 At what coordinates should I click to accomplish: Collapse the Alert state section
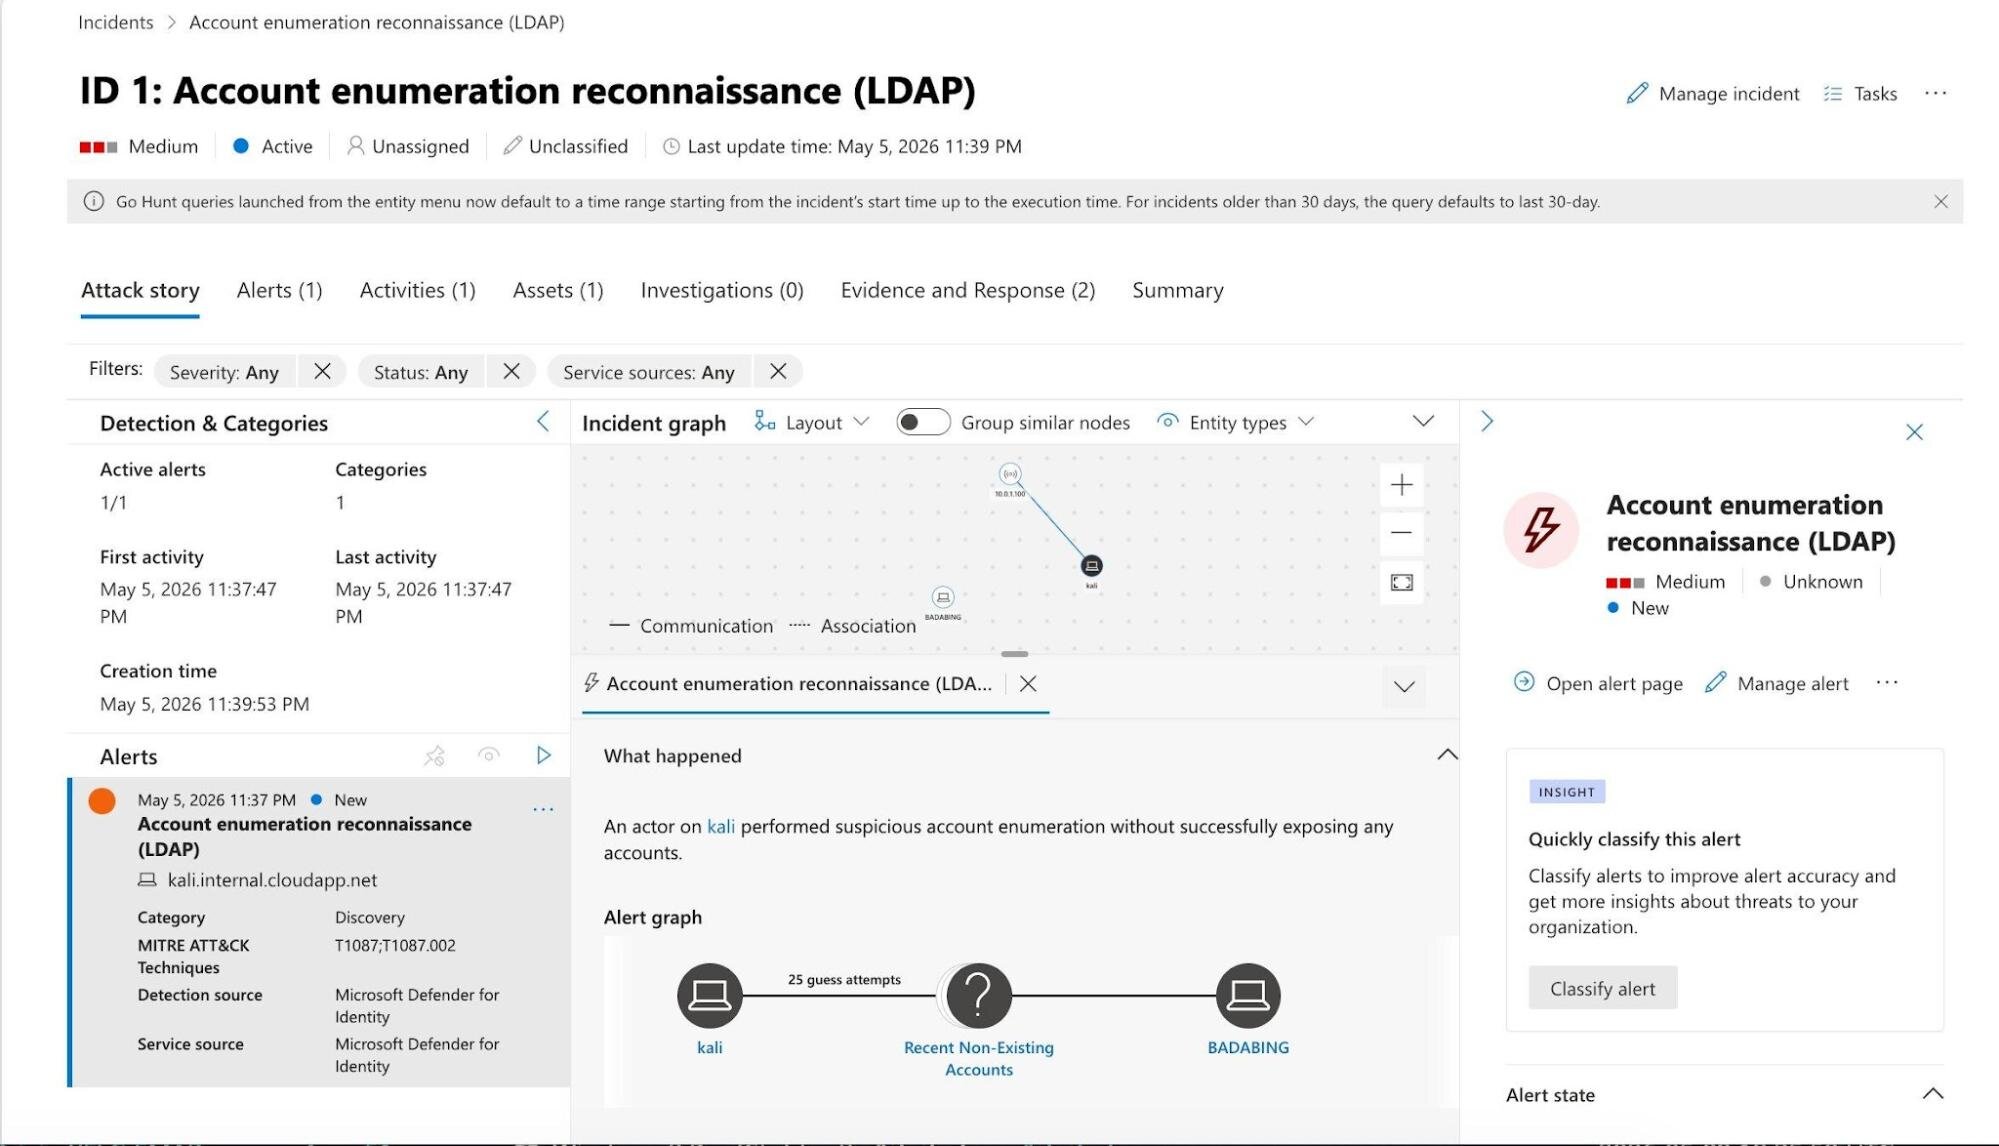click(1932, 1093)
